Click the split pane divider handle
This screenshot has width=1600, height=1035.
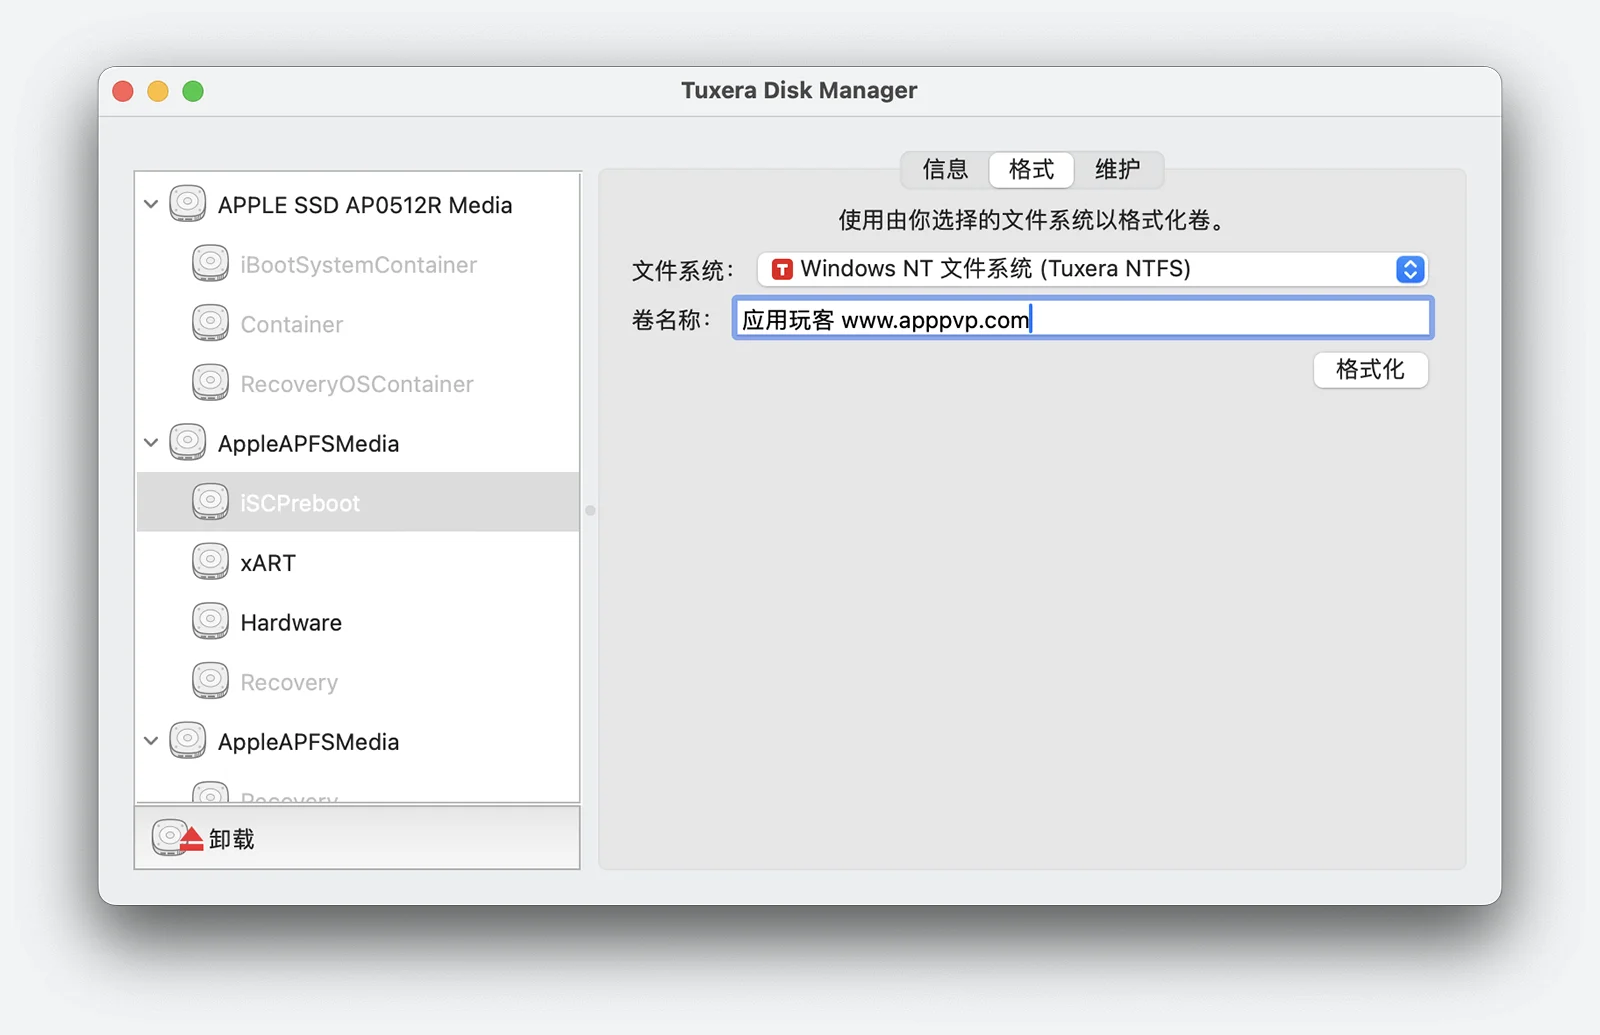[x=590, y=510]
